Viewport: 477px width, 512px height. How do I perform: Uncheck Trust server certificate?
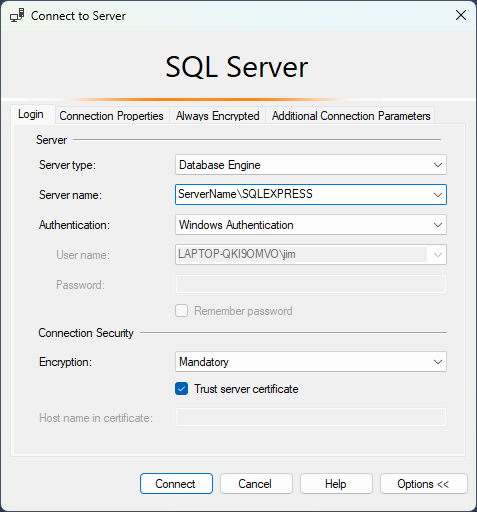(x=182, y=389)
